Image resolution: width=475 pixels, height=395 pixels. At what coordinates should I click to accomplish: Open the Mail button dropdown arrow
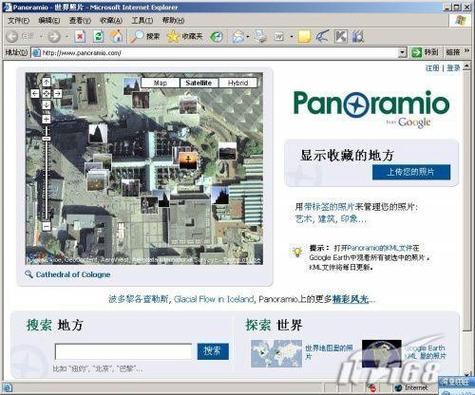[248, 37]
